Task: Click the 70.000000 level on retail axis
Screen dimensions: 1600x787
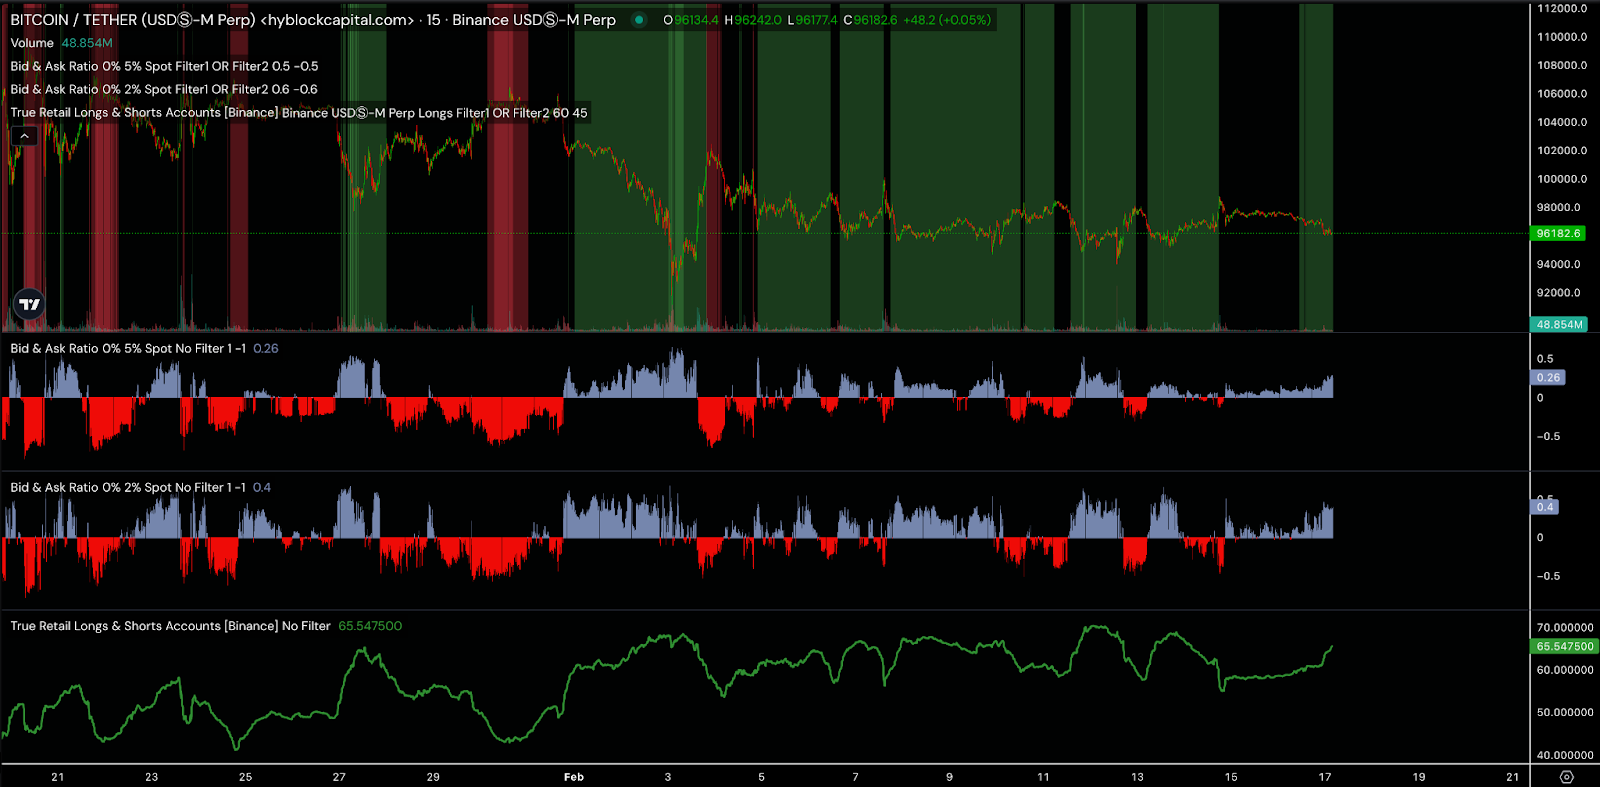Action: click(x=1565, y=627)
